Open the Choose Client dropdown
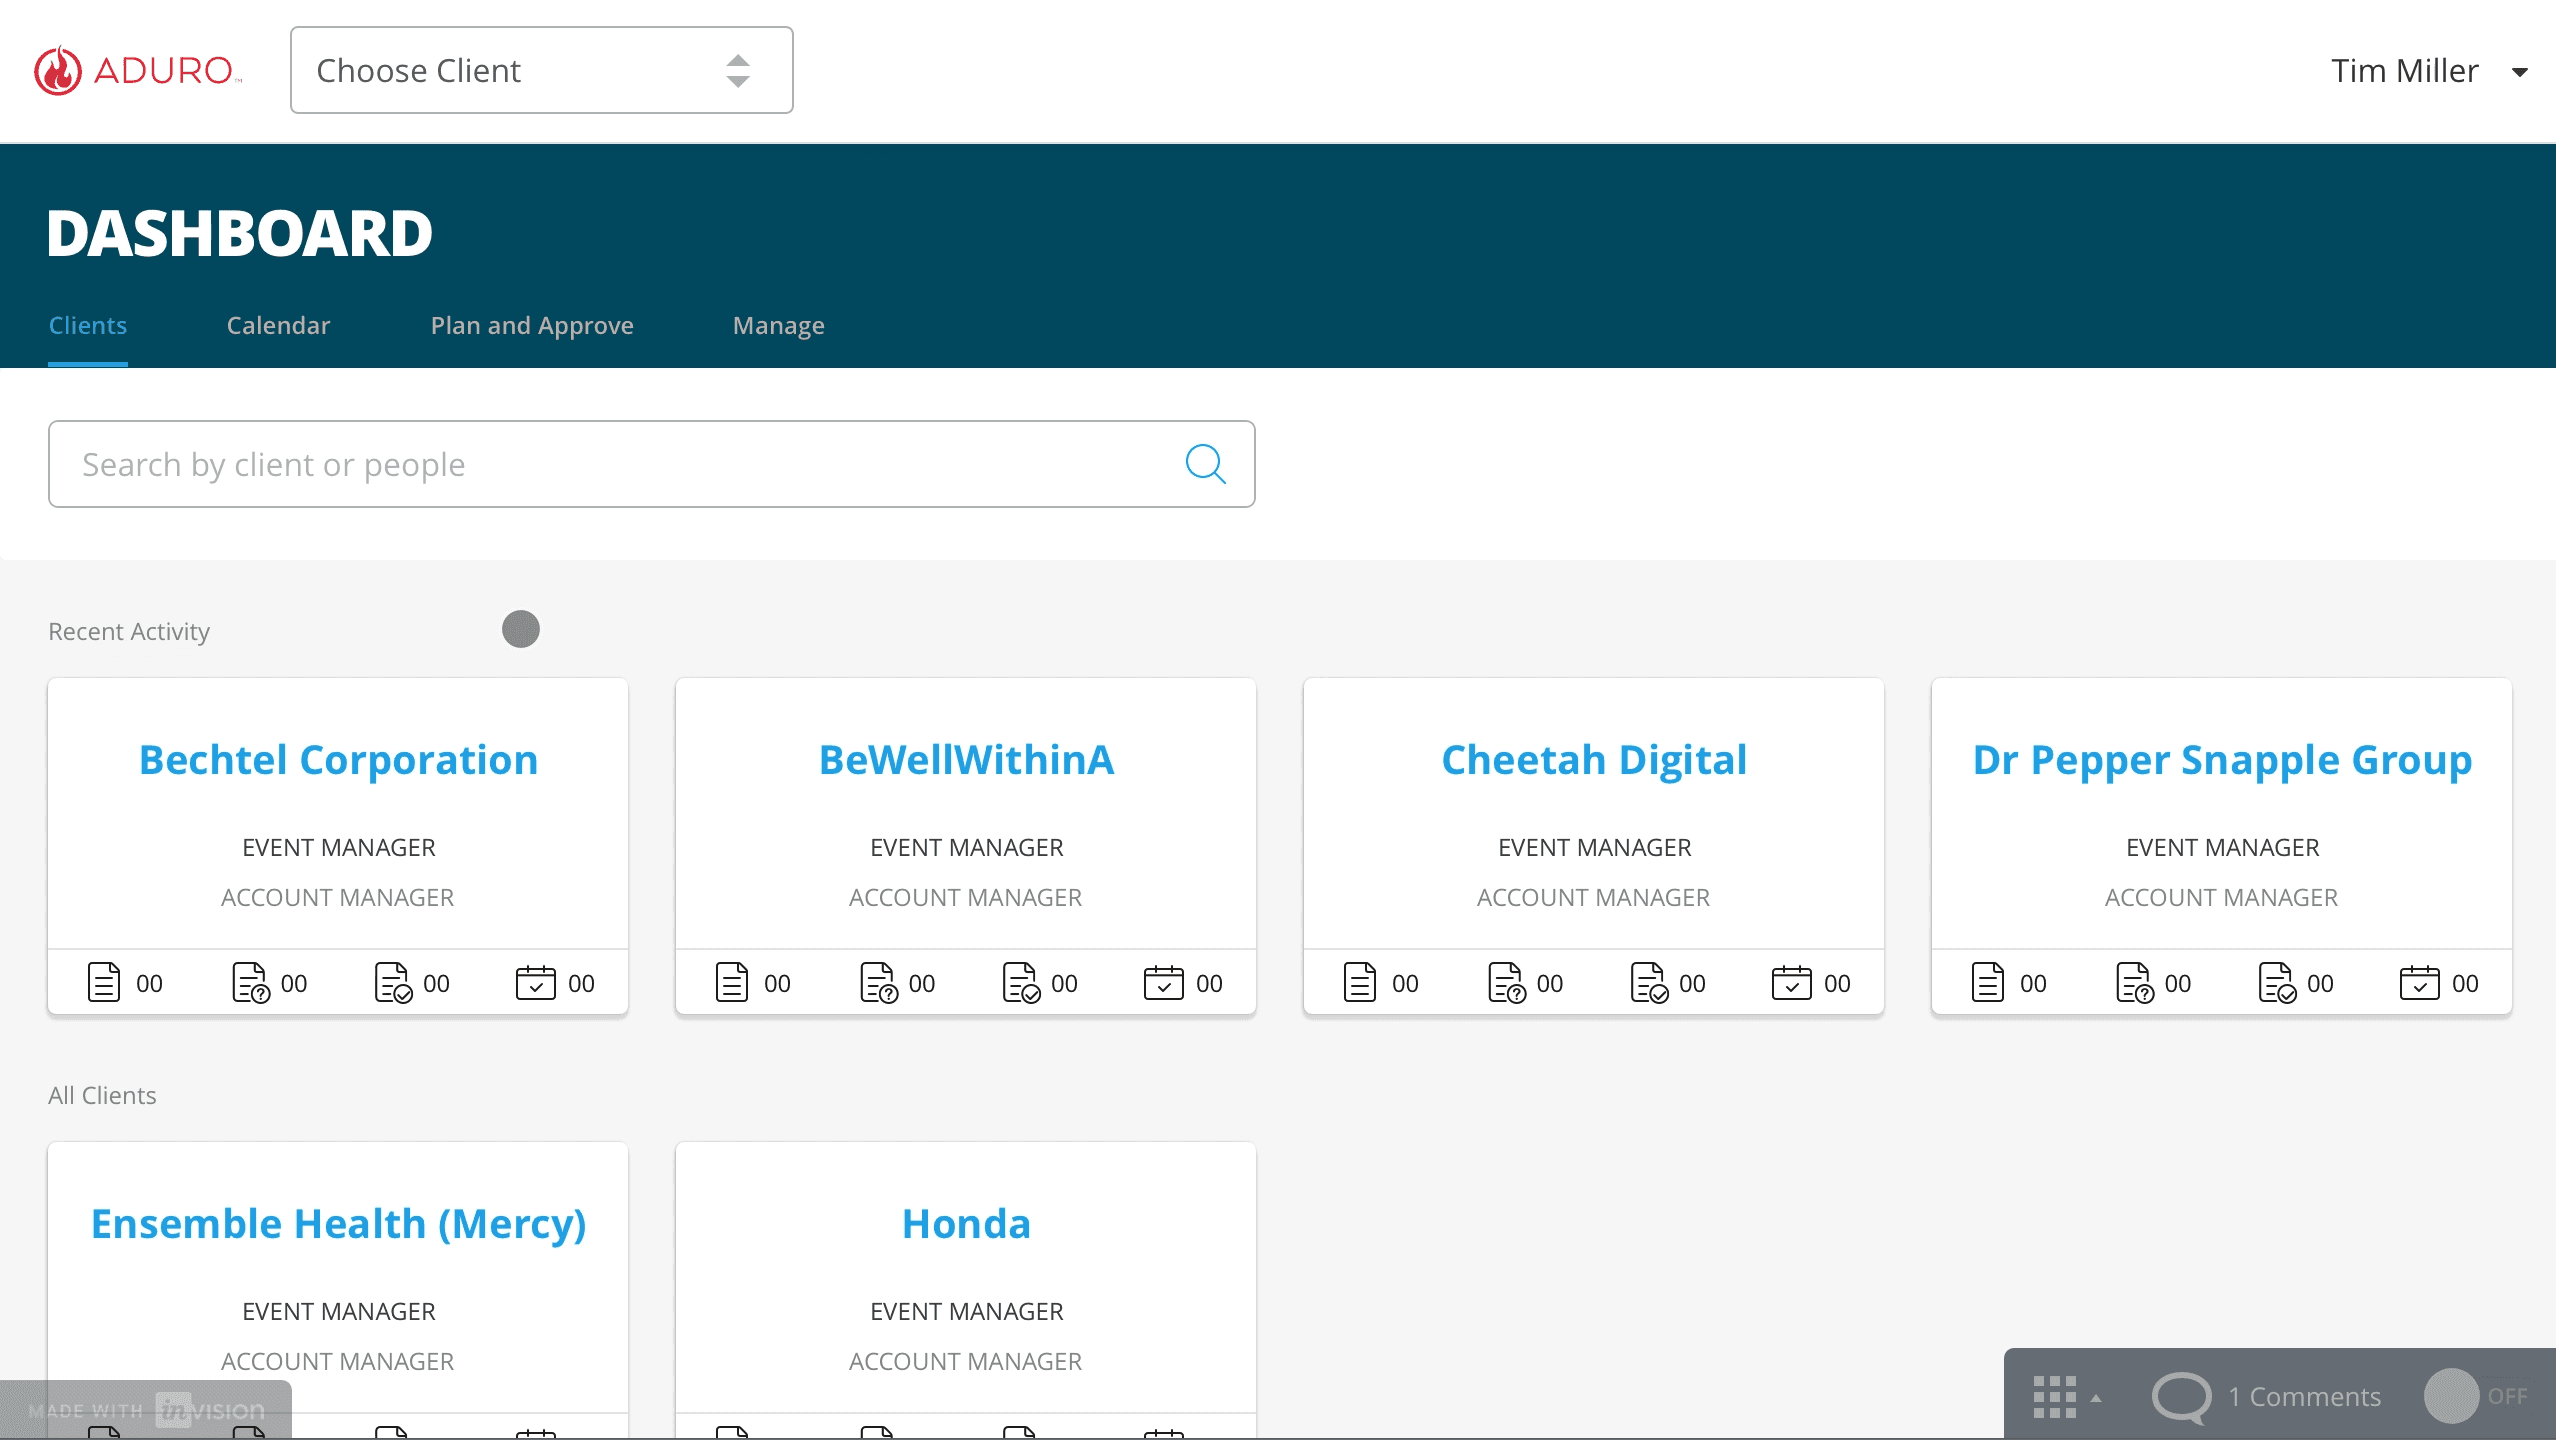Screen dimensions: 2556x1440 click(541, 70)
